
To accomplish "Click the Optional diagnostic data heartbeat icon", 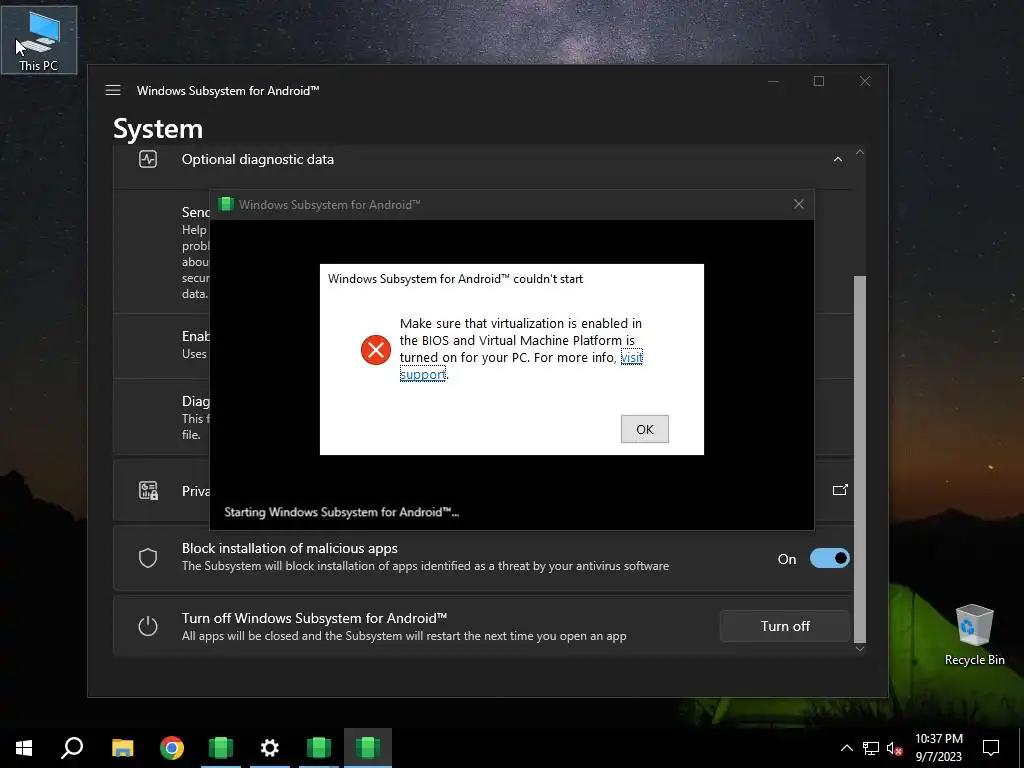I will click(x=148, y=159).
